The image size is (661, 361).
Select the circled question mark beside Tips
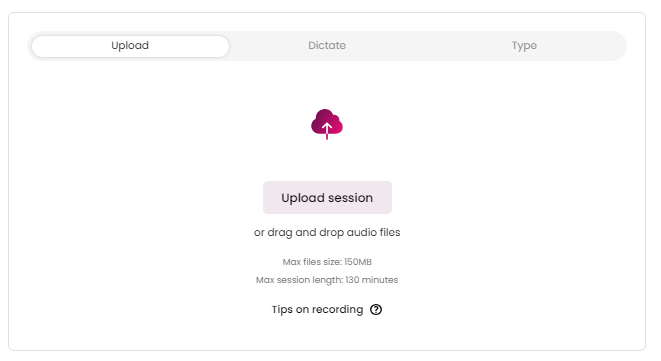376,310
